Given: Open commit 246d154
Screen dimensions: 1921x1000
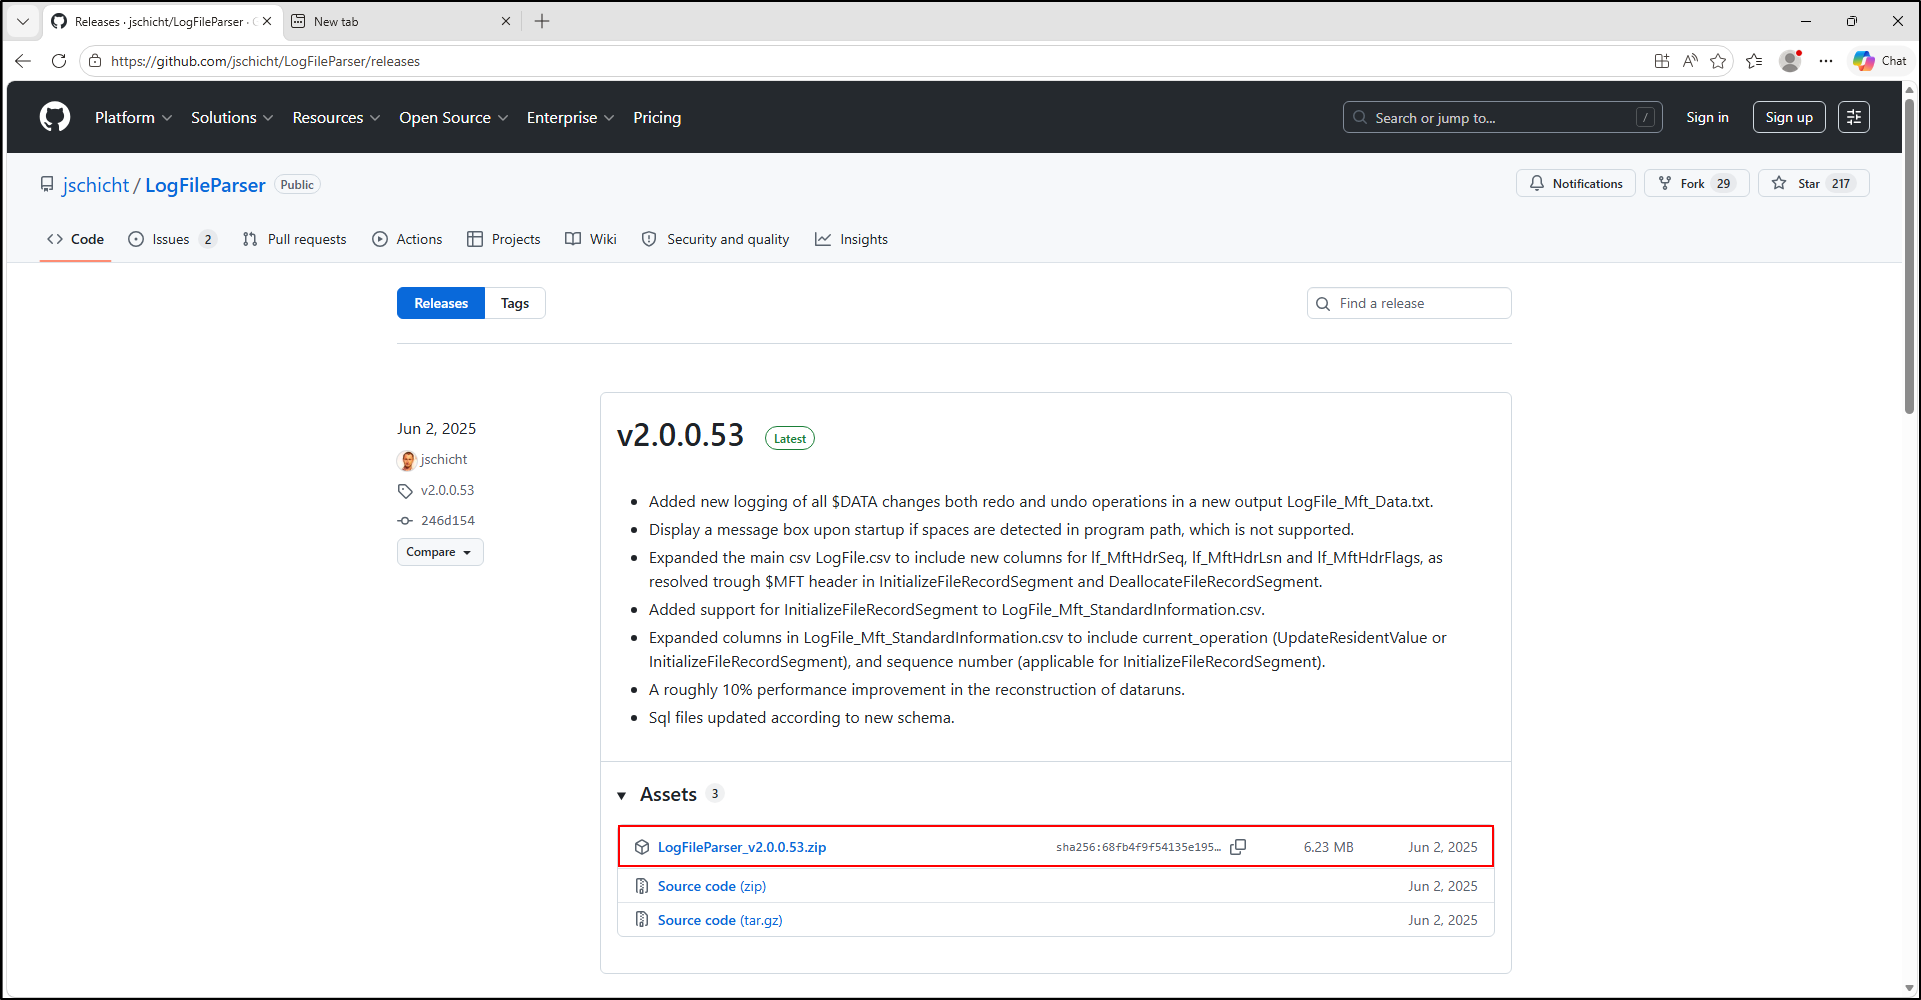Looking at the screenshot, I should (447, 520).
